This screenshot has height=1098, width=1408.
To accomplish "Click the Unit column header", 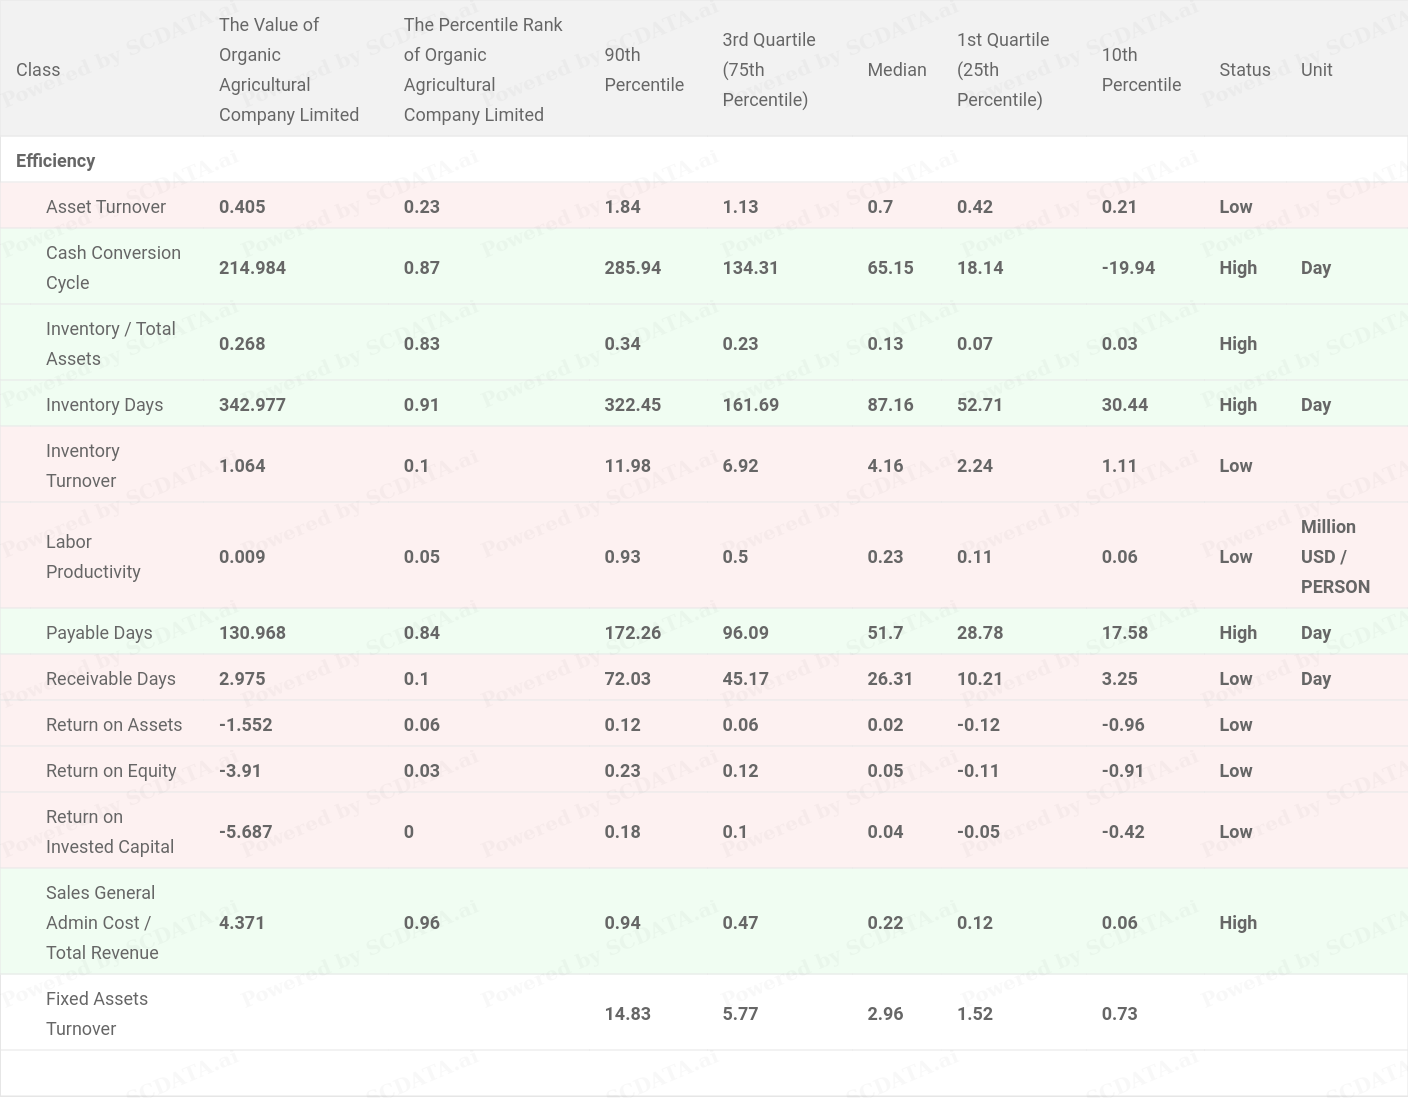I will point(1316,69).
